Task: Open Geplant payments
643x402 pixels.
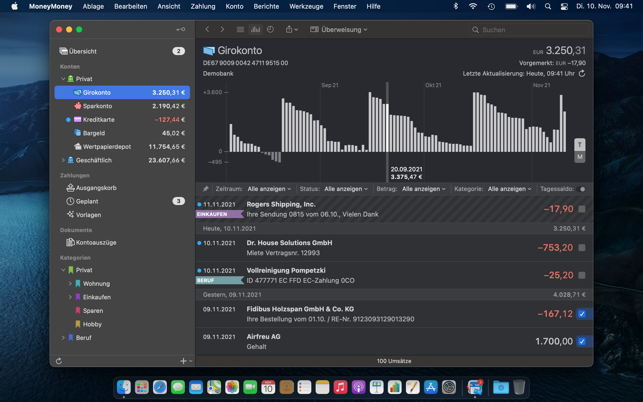Action: (x=122, y=201)
